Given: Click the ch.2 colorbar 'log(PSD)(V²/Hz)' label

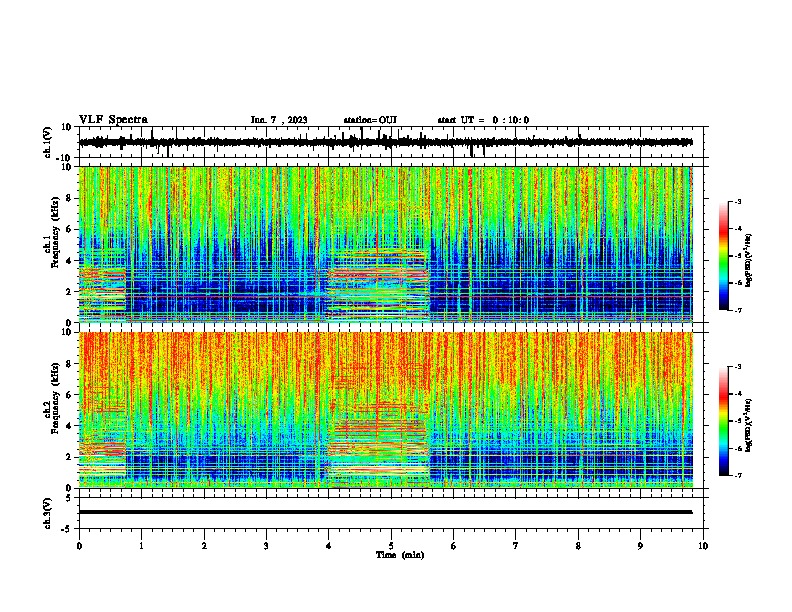Looking at the screenshot, I should [x=749, y=425].
